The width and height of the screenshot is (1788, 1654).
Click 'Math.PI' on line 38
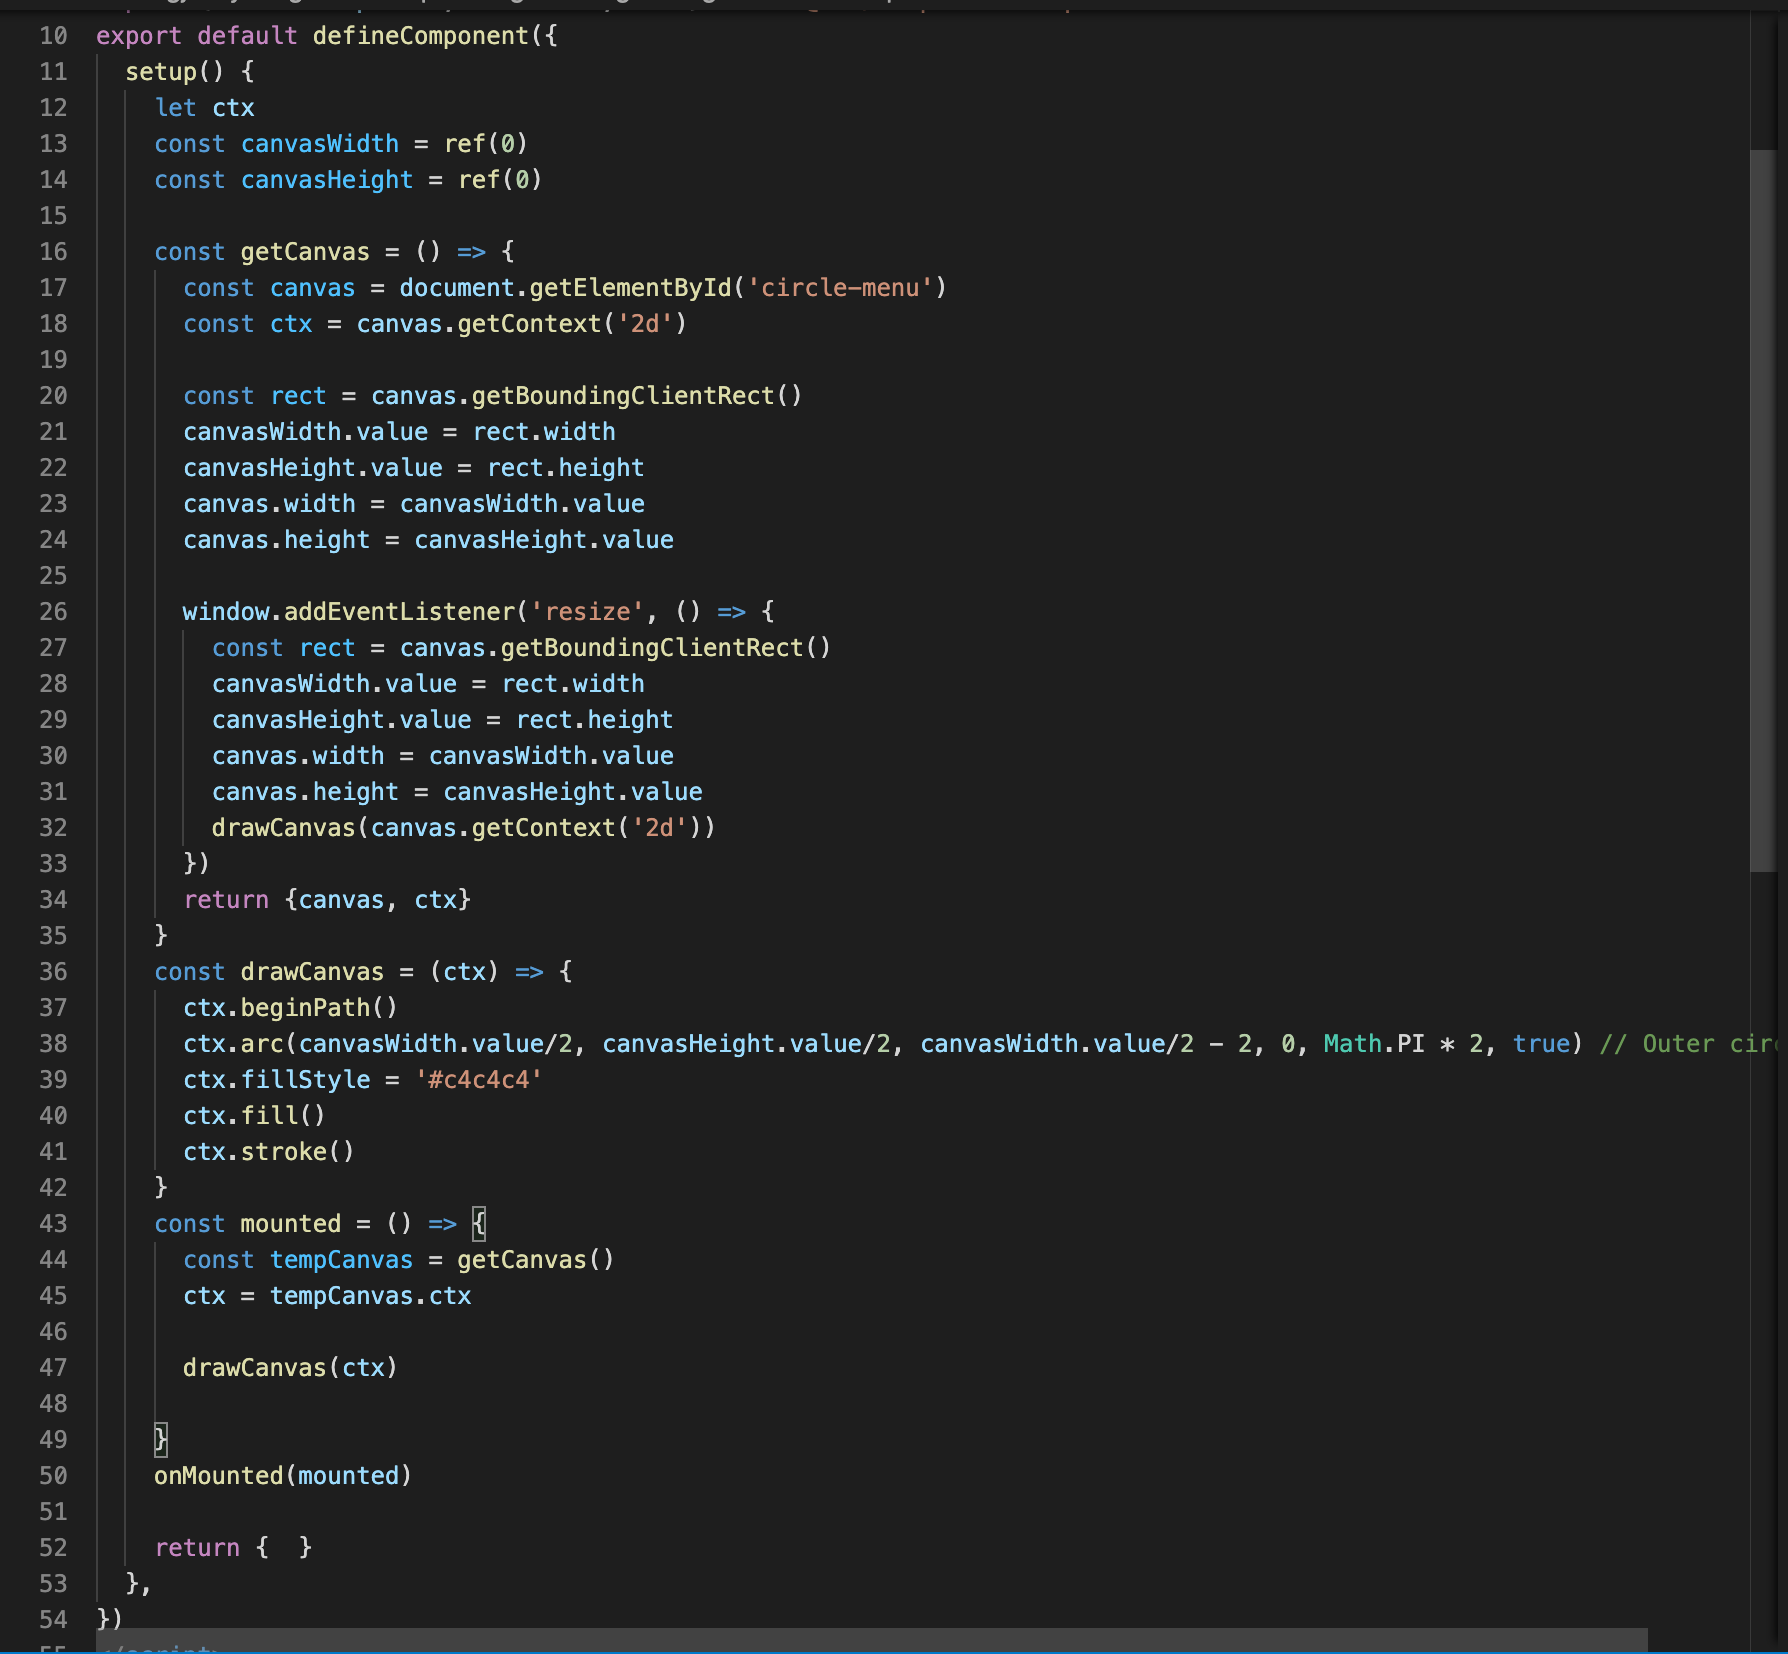click(1374, 1044)
